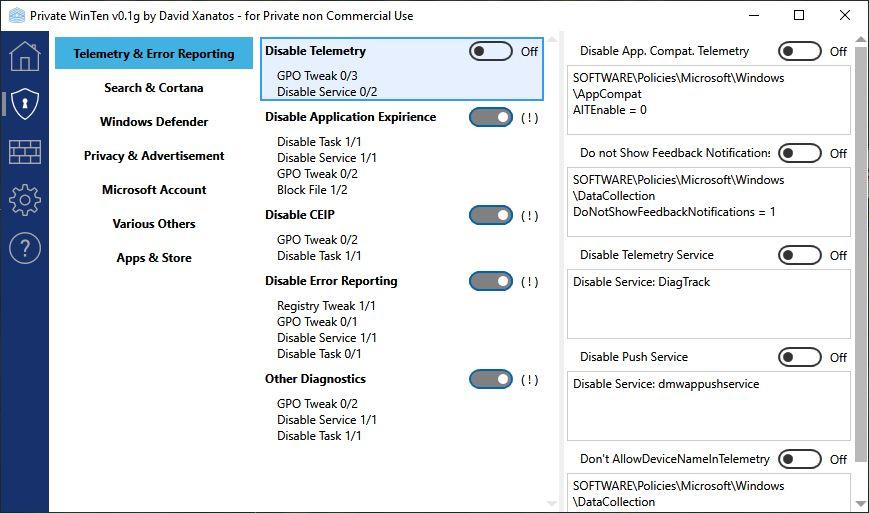The image size is (869, 513).
Task: Click GPO Tweak 0/3 under Disable Telemetry
Action: tap(317, 76)
